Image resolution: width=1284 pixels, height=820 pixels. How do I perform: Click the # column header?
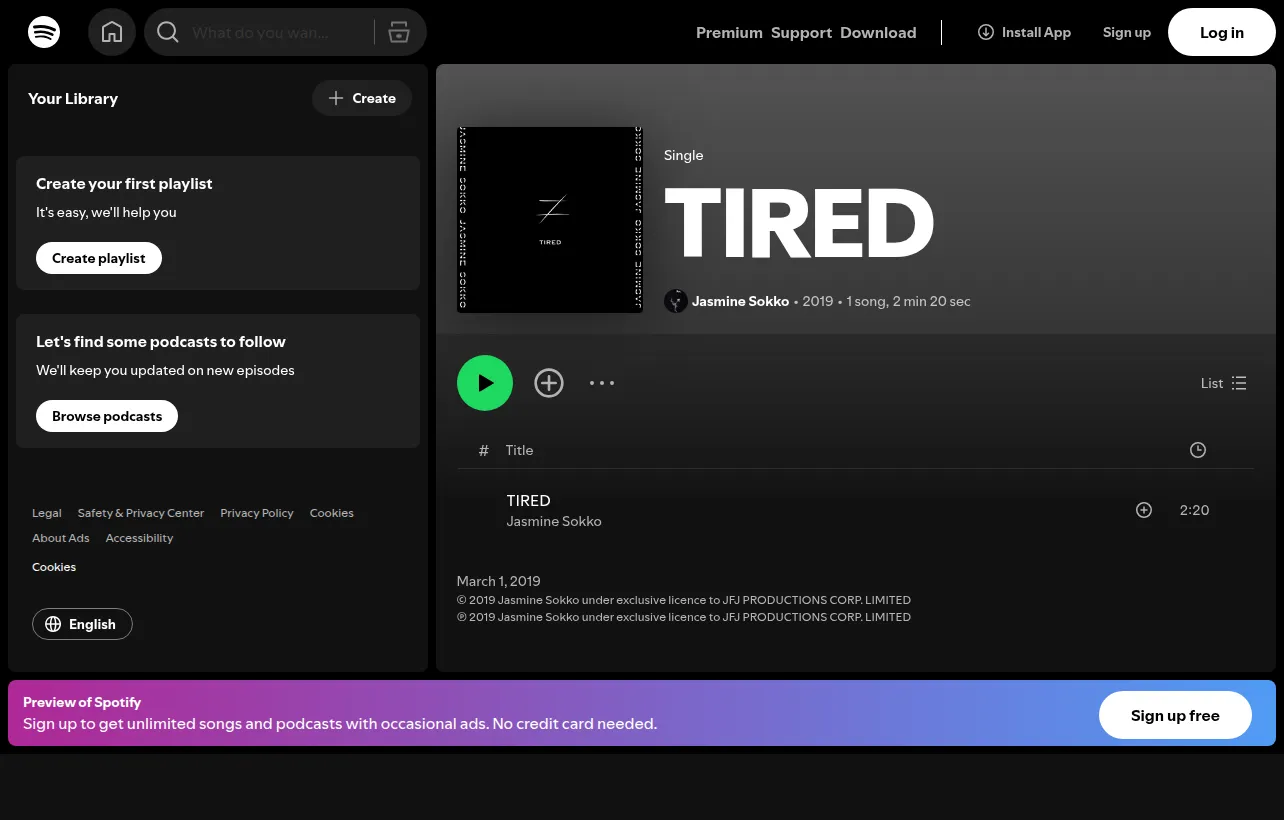(x=484, y=450)
